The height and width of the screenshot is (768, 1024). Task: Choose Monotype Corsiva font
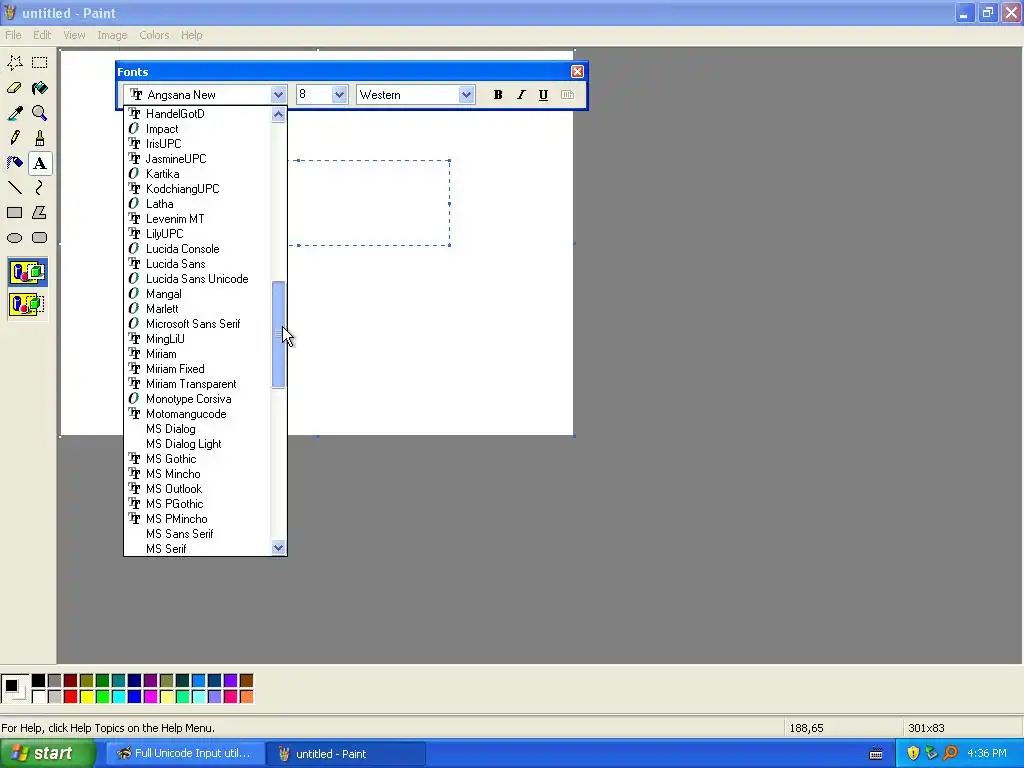click(x=197, y=399)
